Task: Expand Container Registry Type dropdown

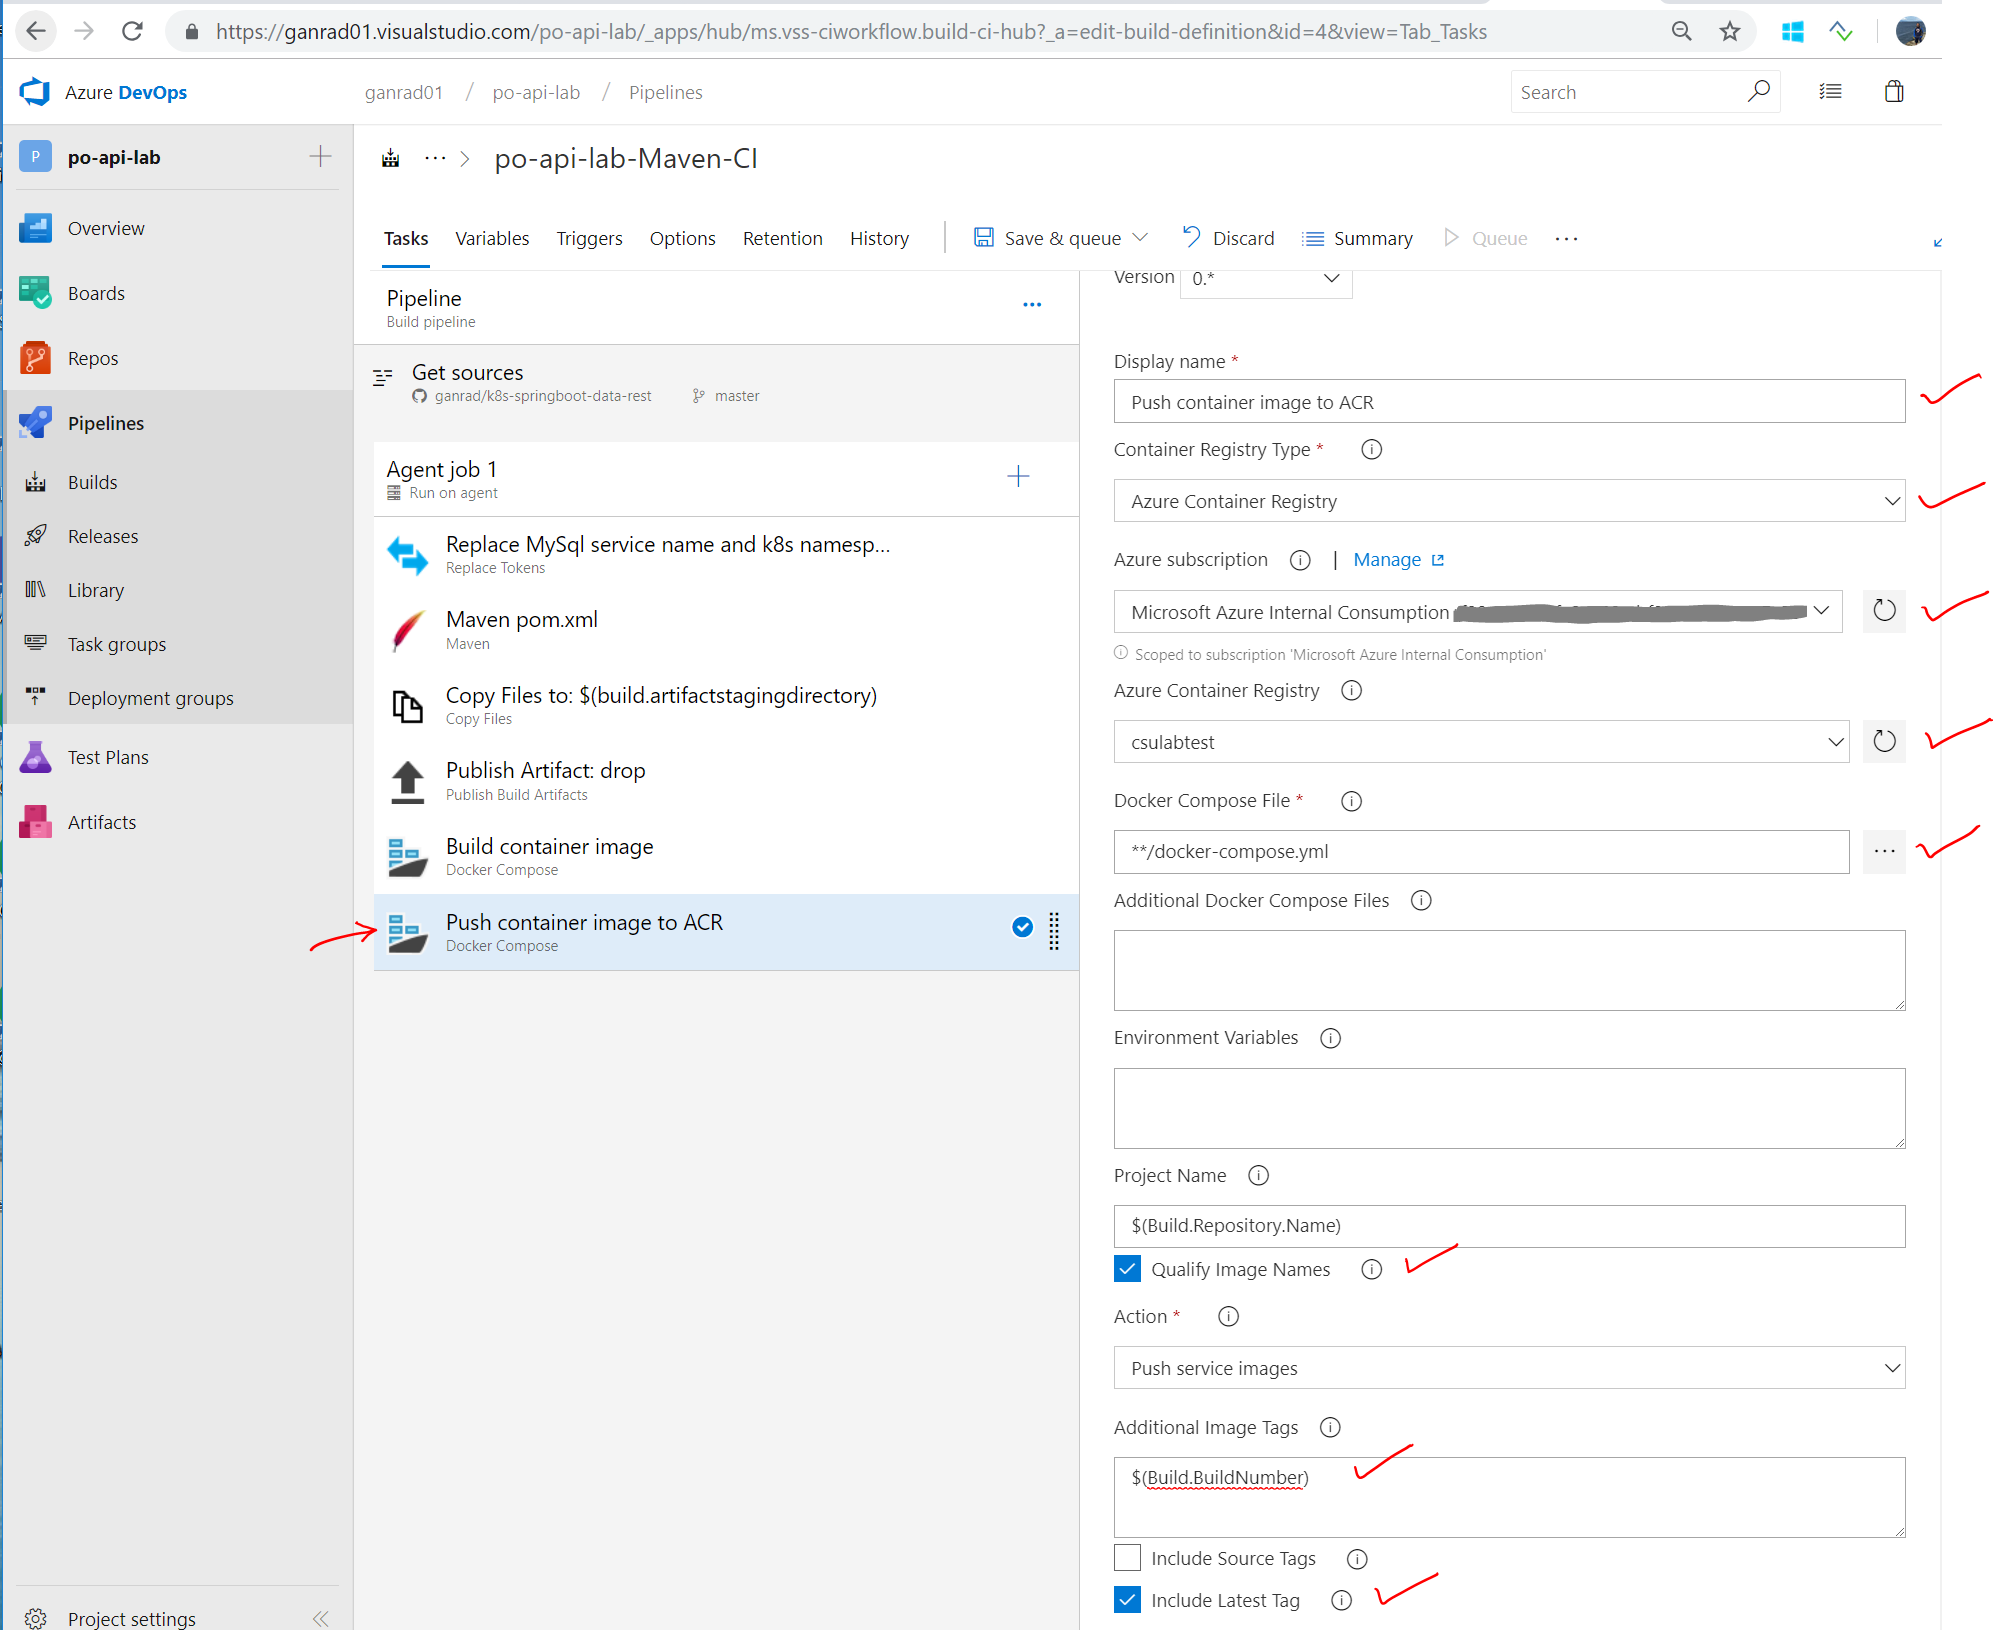Action: [x=1508, y=501]
